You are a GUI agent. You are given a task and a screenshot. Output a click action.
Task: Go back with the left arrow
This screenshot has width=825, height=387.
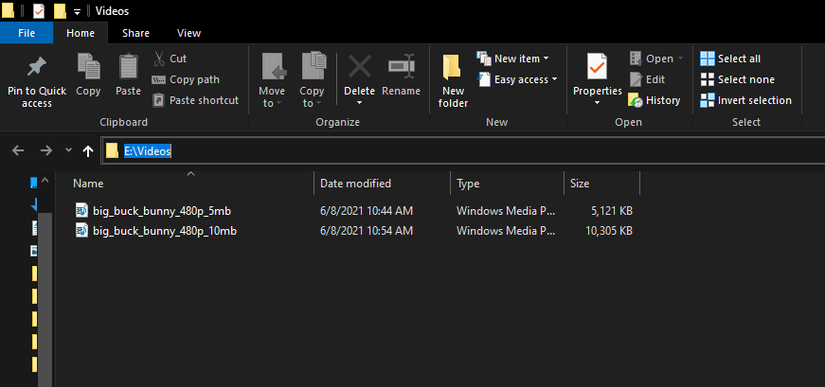click(x=18, y=151)
